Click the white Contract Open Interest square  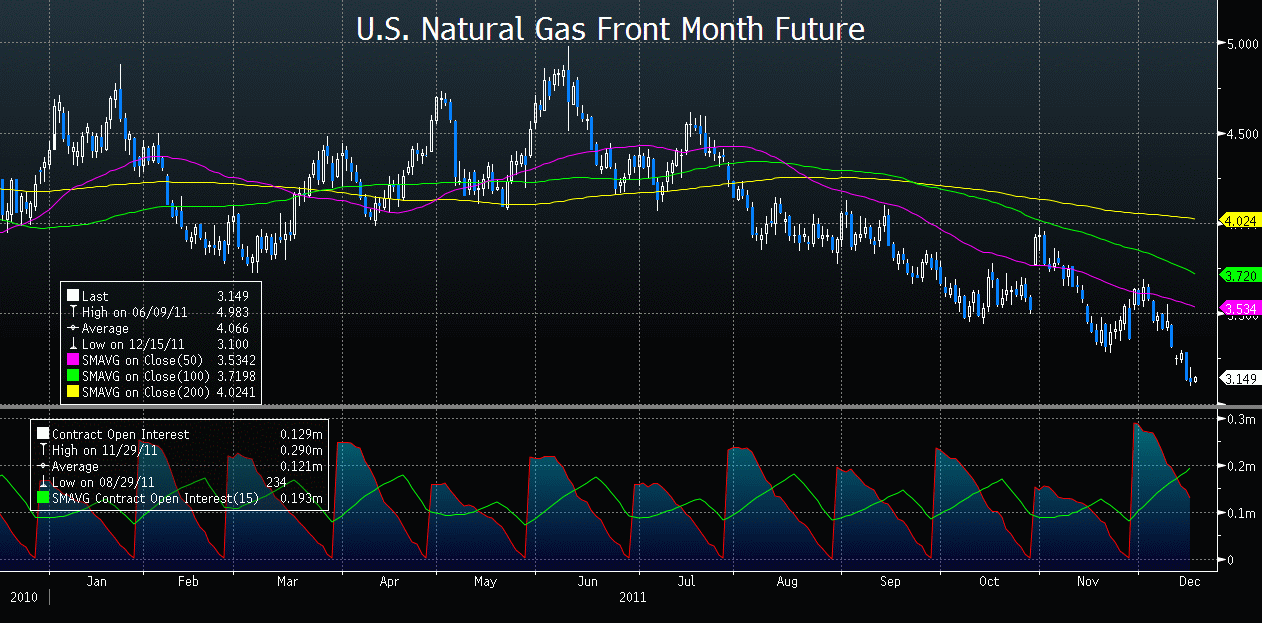42,435
